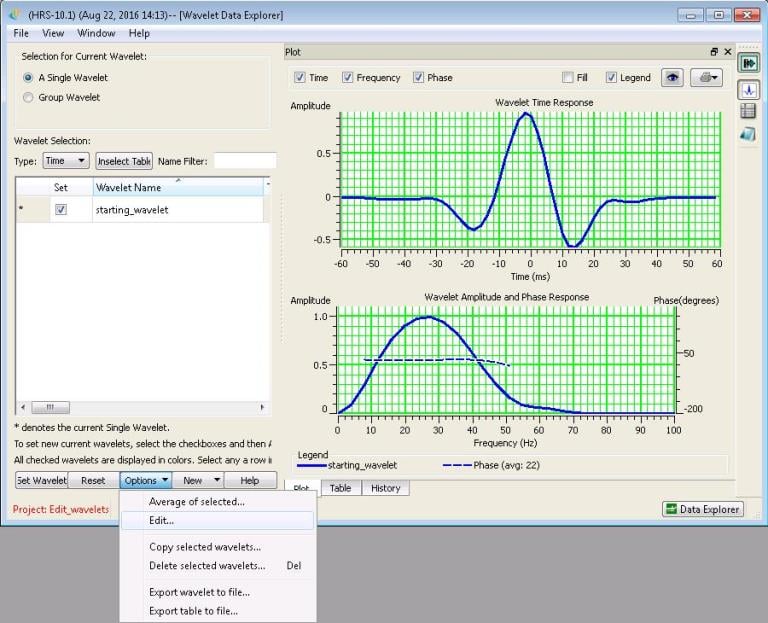Choose Export table to file
768x623 pixels.
217,611
